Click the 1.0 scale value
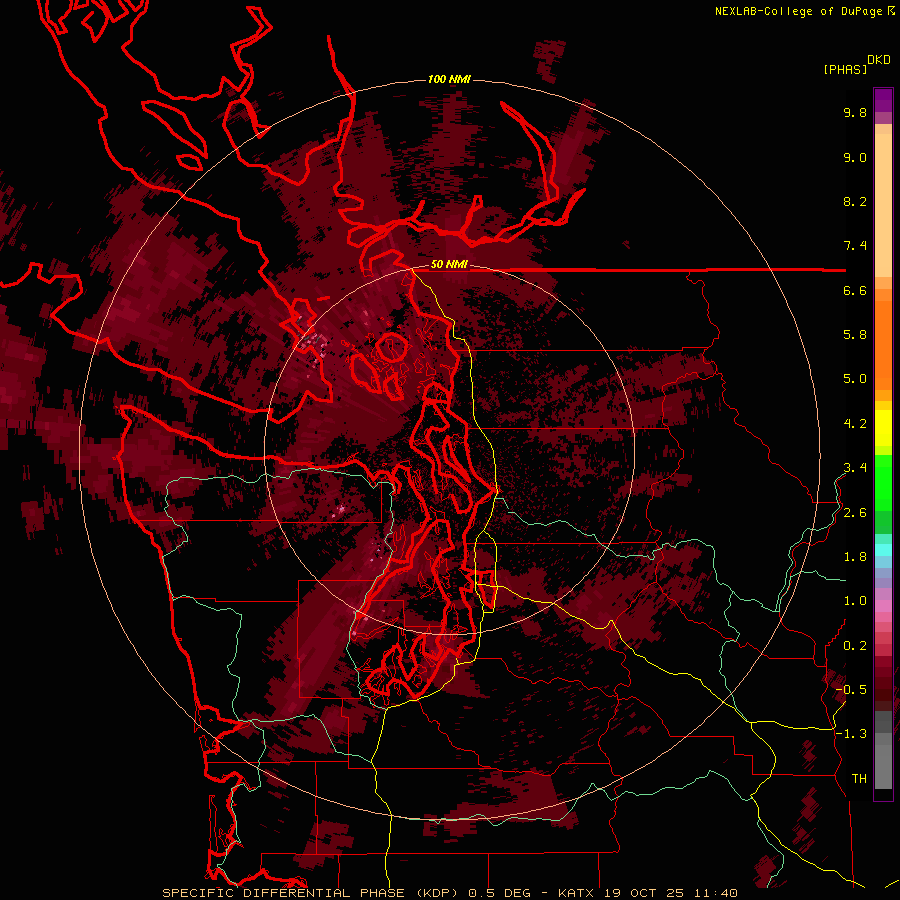900x900 pixels. click(855, 601)
